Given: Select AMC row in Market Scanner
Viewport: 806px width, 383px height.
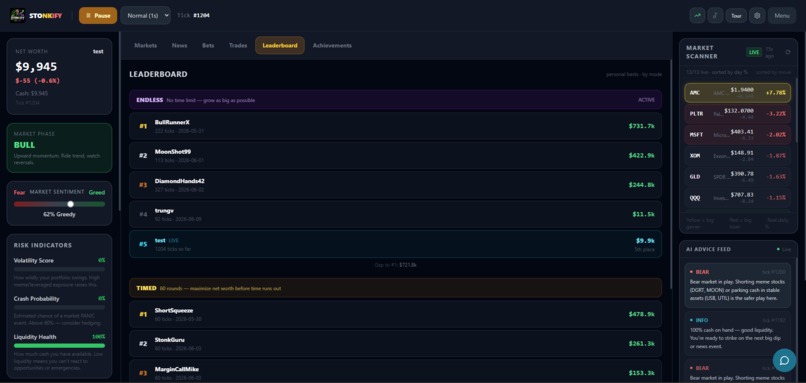Looking at the screenshot, I should click(x=737, y=93).
